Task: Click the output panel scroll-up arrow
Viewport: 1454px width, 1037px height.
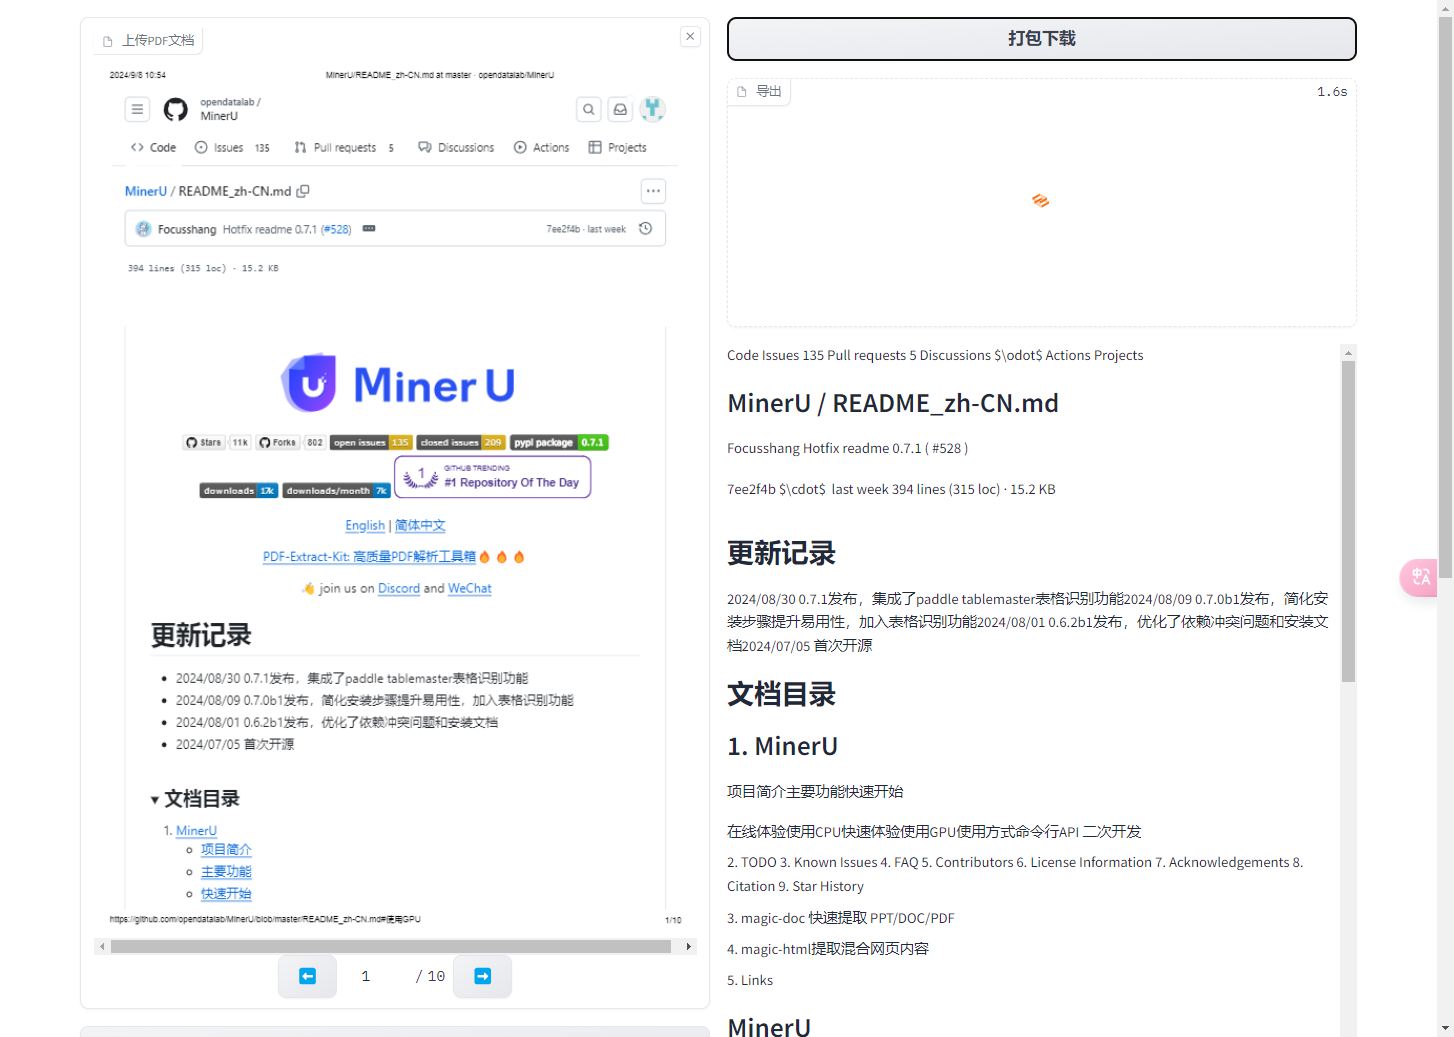Action: (x=1348, y=352)
